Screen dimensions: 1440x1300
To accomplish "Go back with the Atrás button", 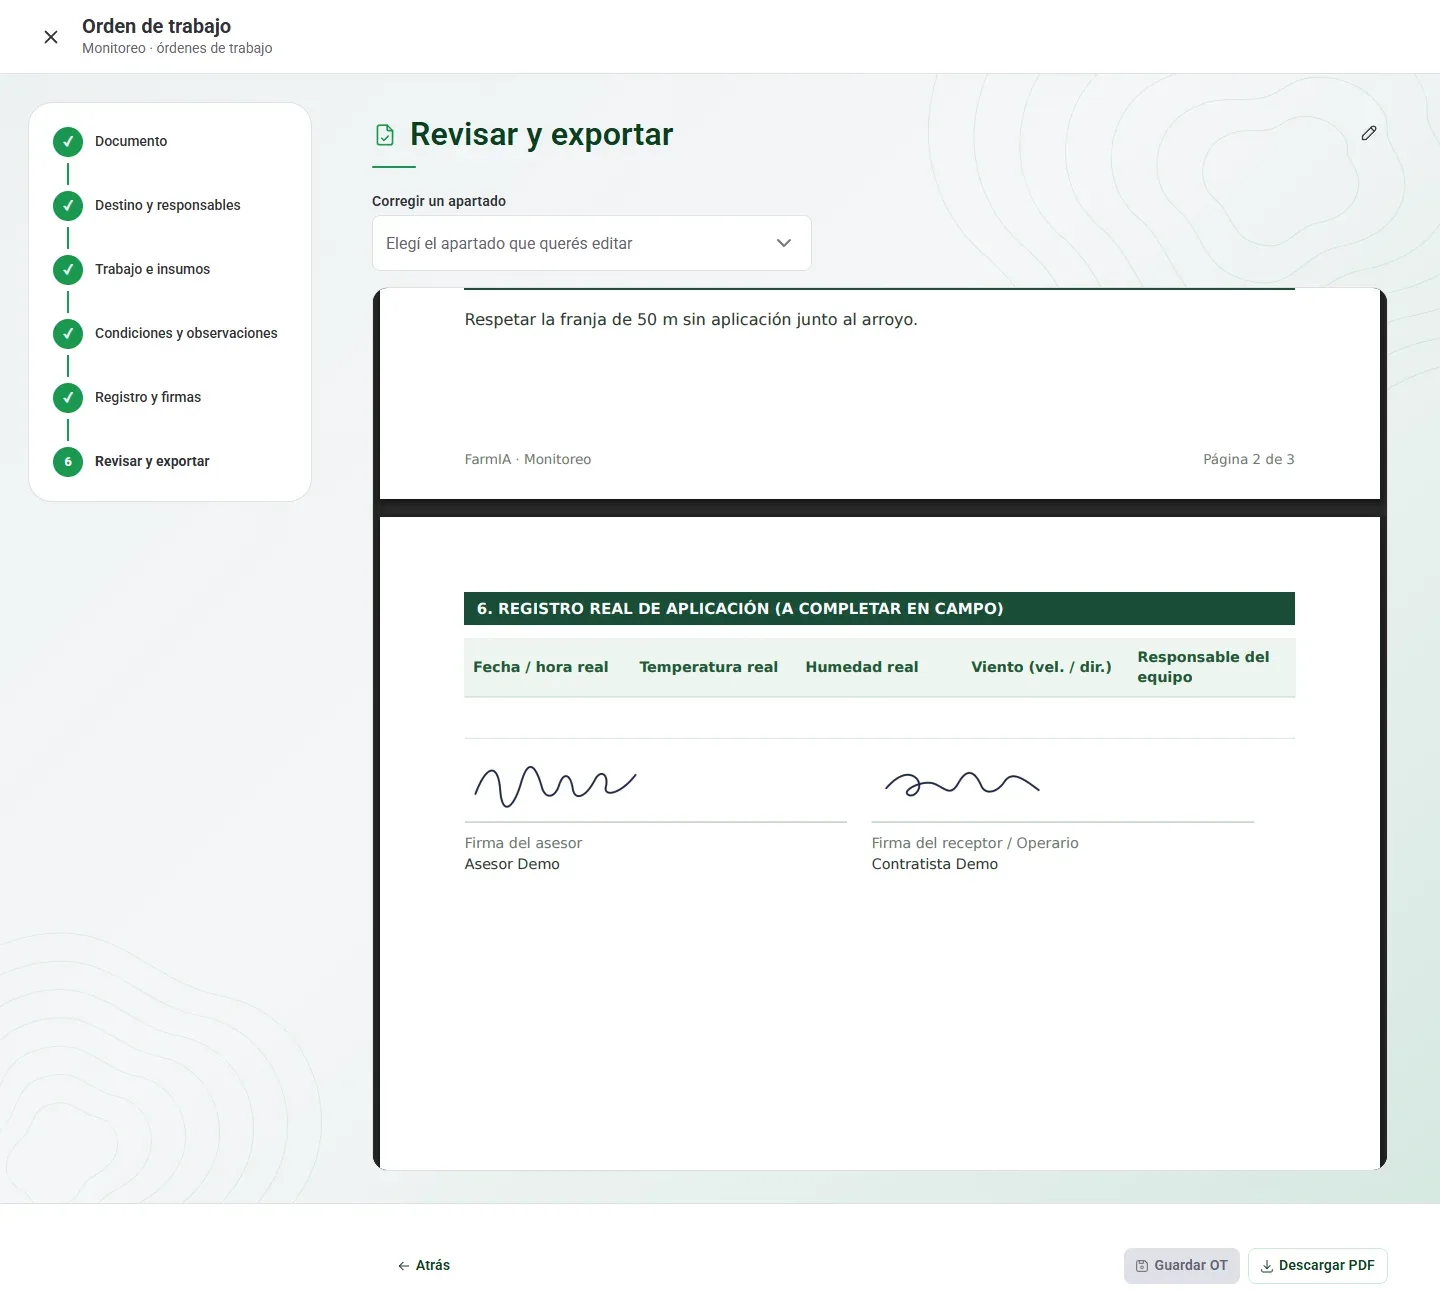I will pos(424,1265).
